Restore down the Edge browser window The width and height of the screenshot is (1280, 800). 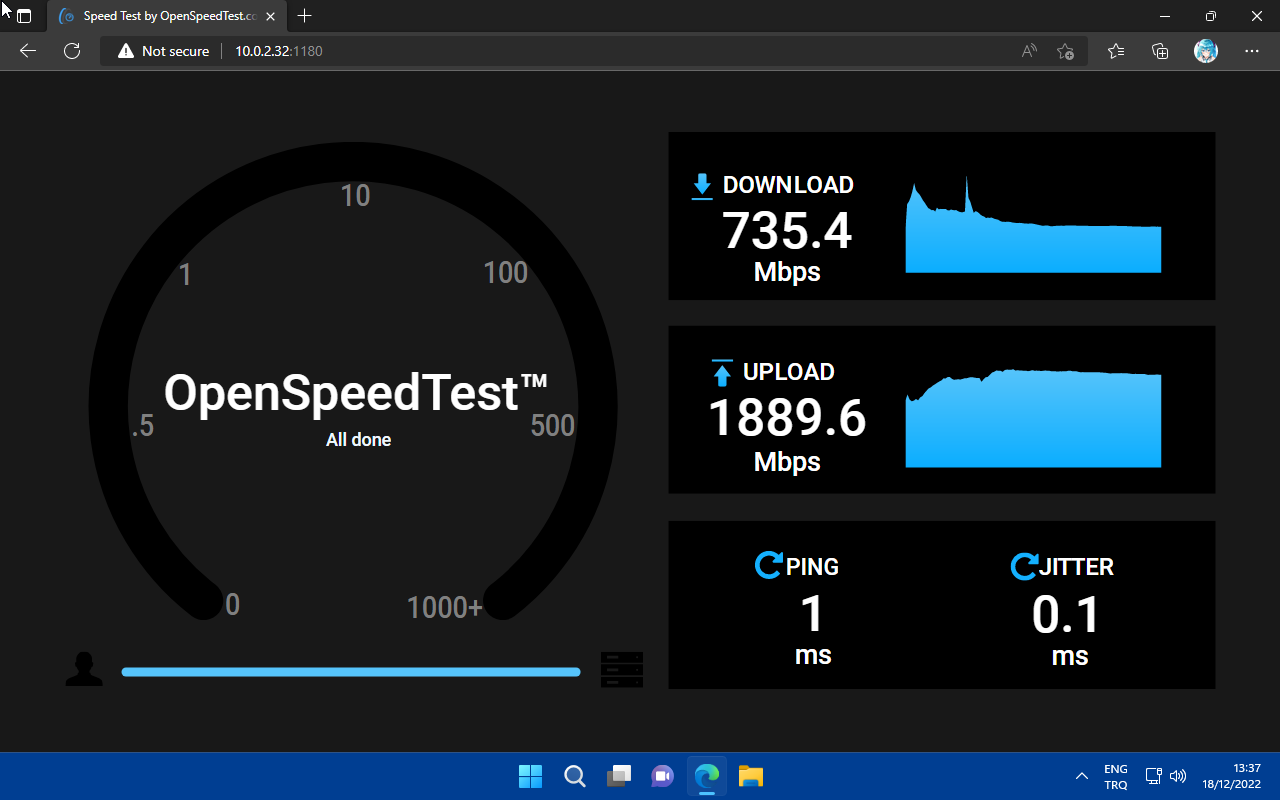point(1211,16)
